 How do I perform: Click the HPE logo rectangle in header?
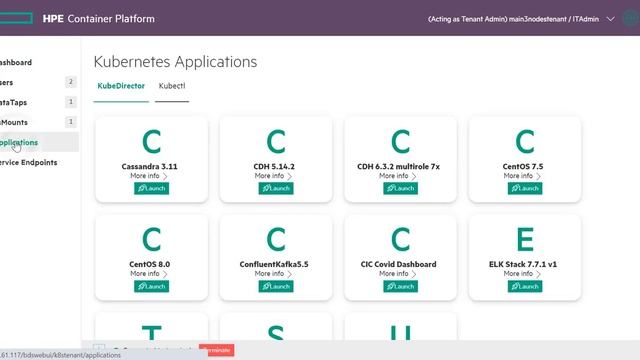(x=16, y=18)
